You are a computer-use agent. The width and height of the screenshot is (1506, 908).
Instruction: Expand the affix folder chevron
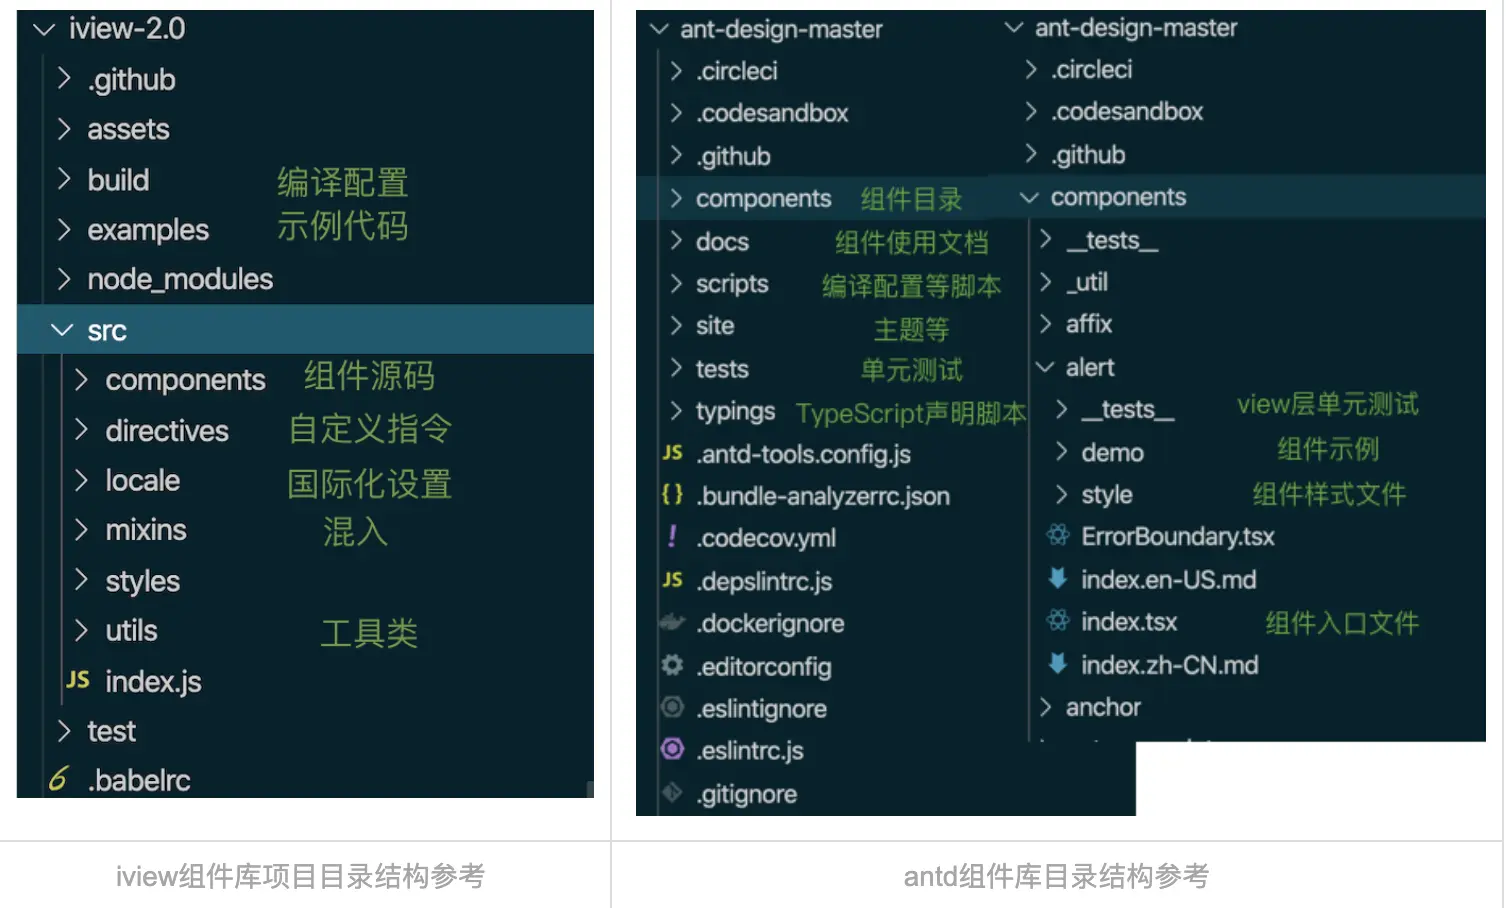[1046, 323]
